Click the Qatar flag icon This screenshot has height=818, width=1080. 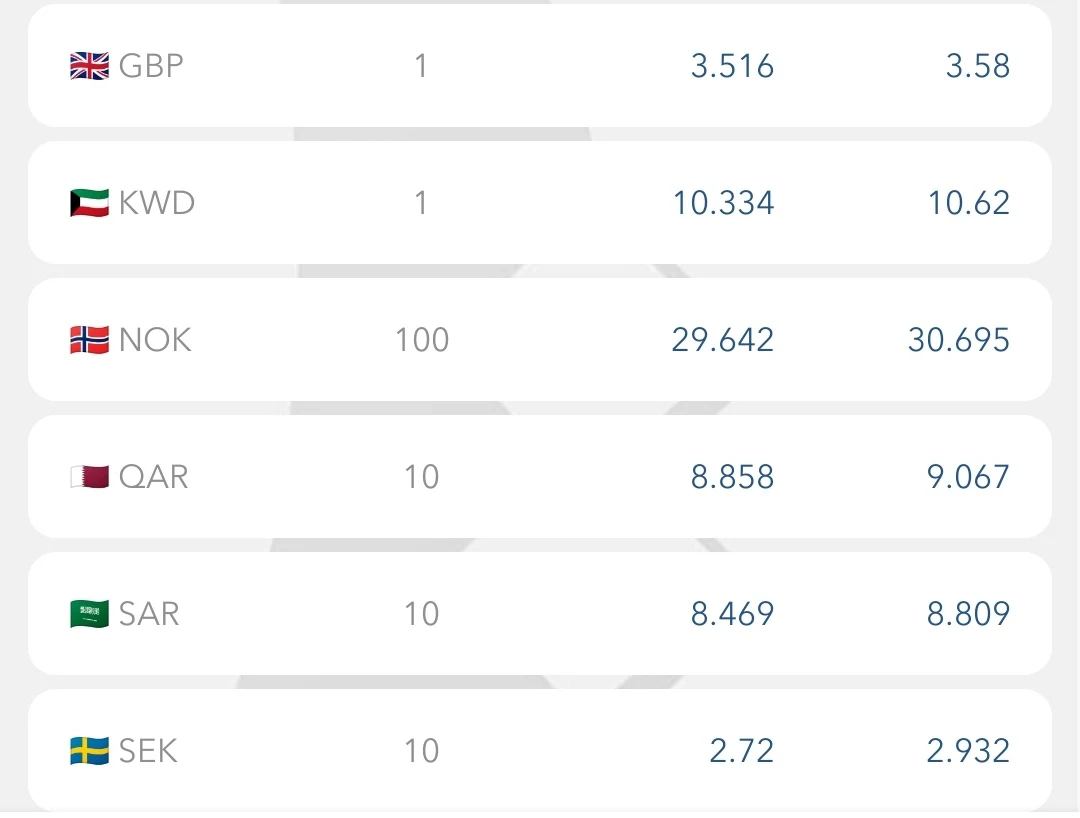tap(89, 478)
